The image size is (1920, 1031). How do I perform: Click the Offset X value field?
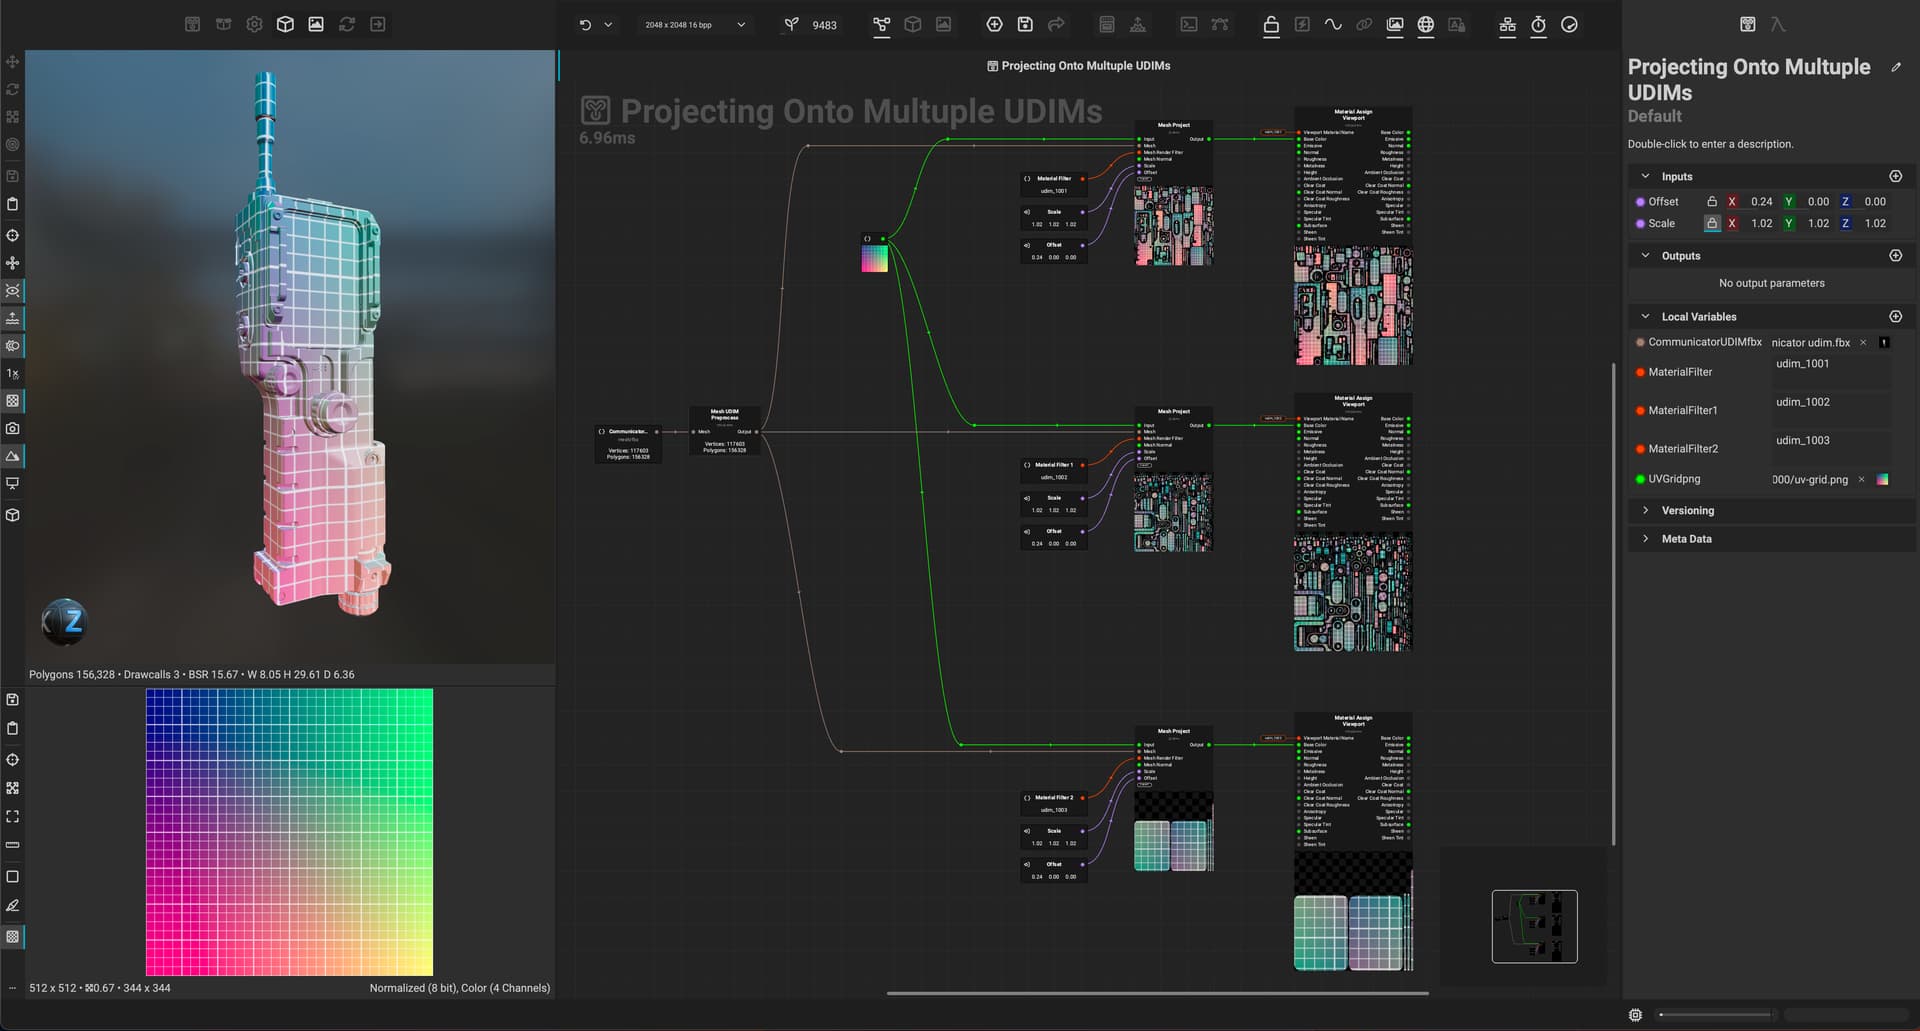click(1761, 202)
